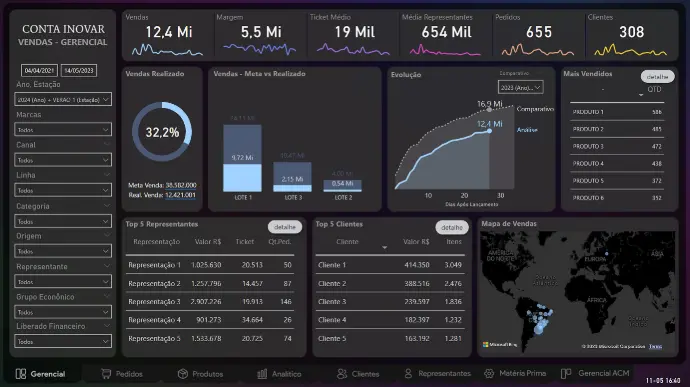Open the Origem filter dropdown
The height and width of the screenshot is (387, 690).
coord(63,251)
